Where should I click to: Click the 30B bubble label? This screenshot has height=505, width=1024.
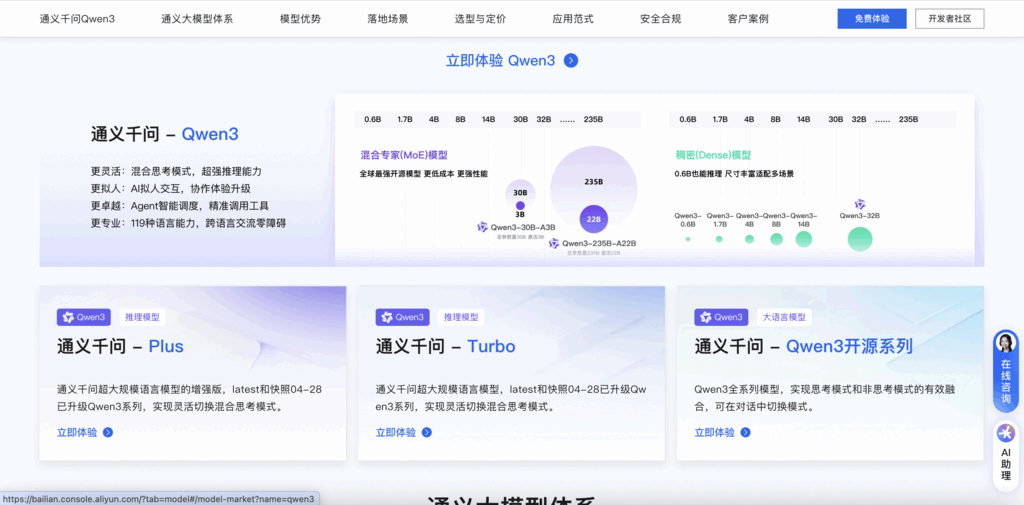coord(520,193)
